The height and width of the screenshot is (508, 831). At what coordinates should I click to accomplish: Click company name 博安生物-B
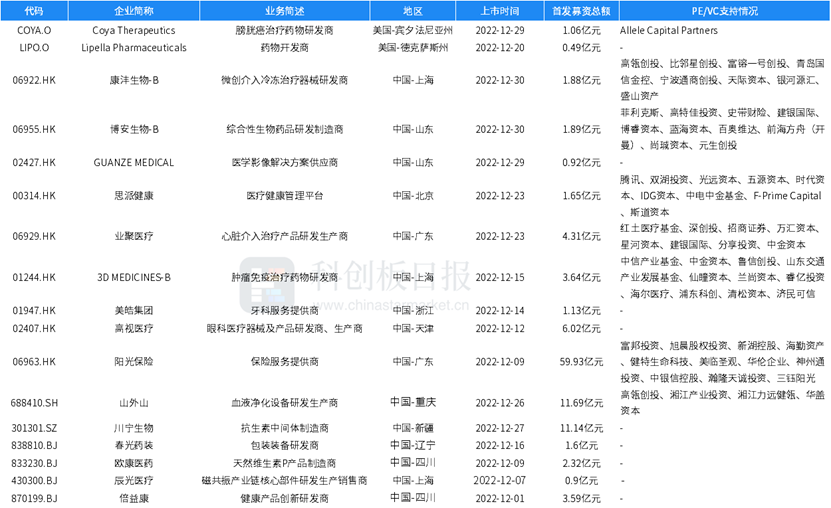coord(134,129)
